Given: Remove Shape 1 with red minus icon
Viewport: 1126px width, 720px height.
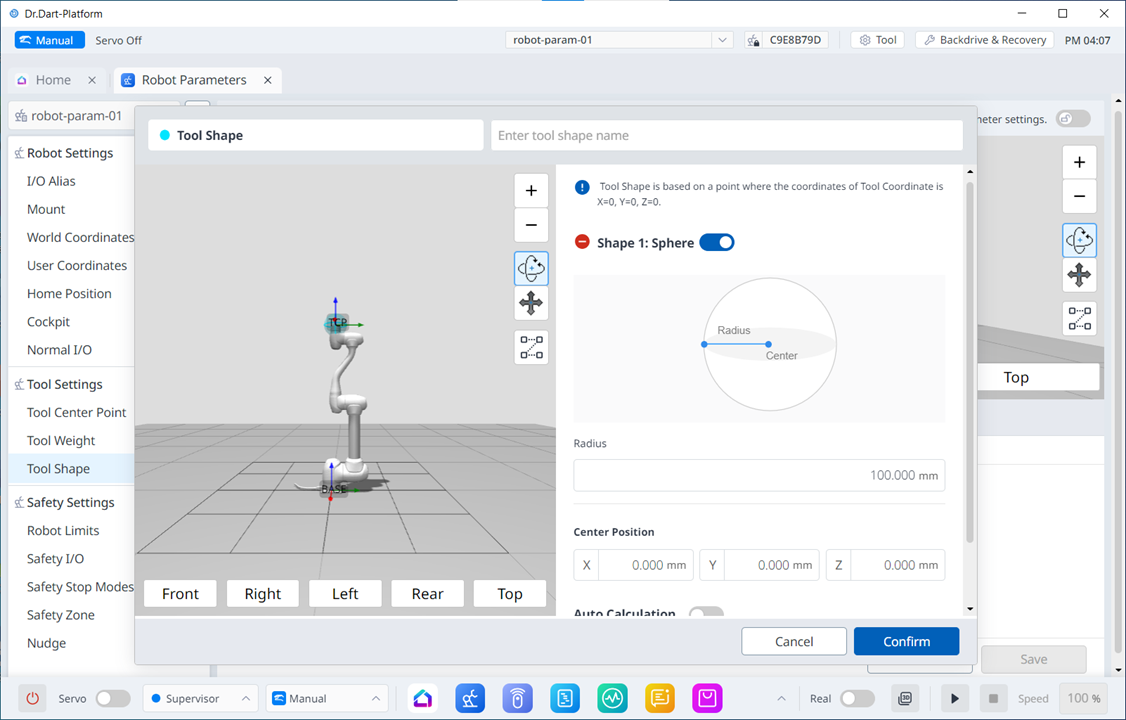Looking at the screenshot, I should pos(582,242).
